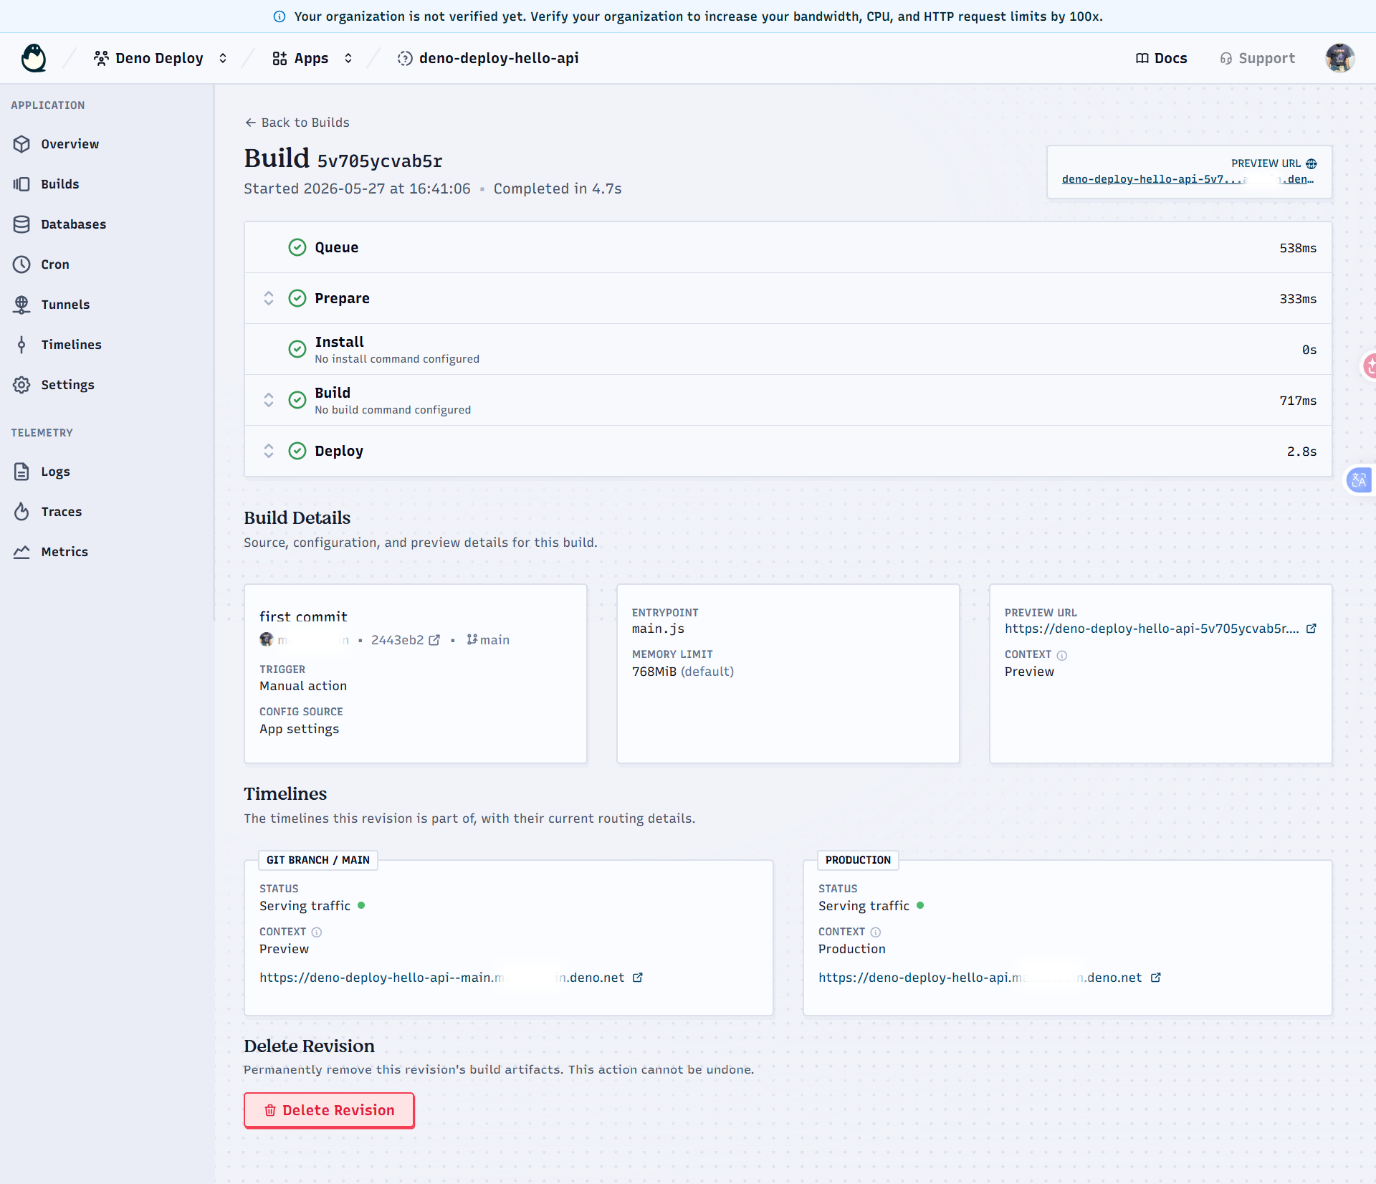Click the Builds sidebar icon
The height and width of the screenshot is (1184, 1376).
coord(21,184)
